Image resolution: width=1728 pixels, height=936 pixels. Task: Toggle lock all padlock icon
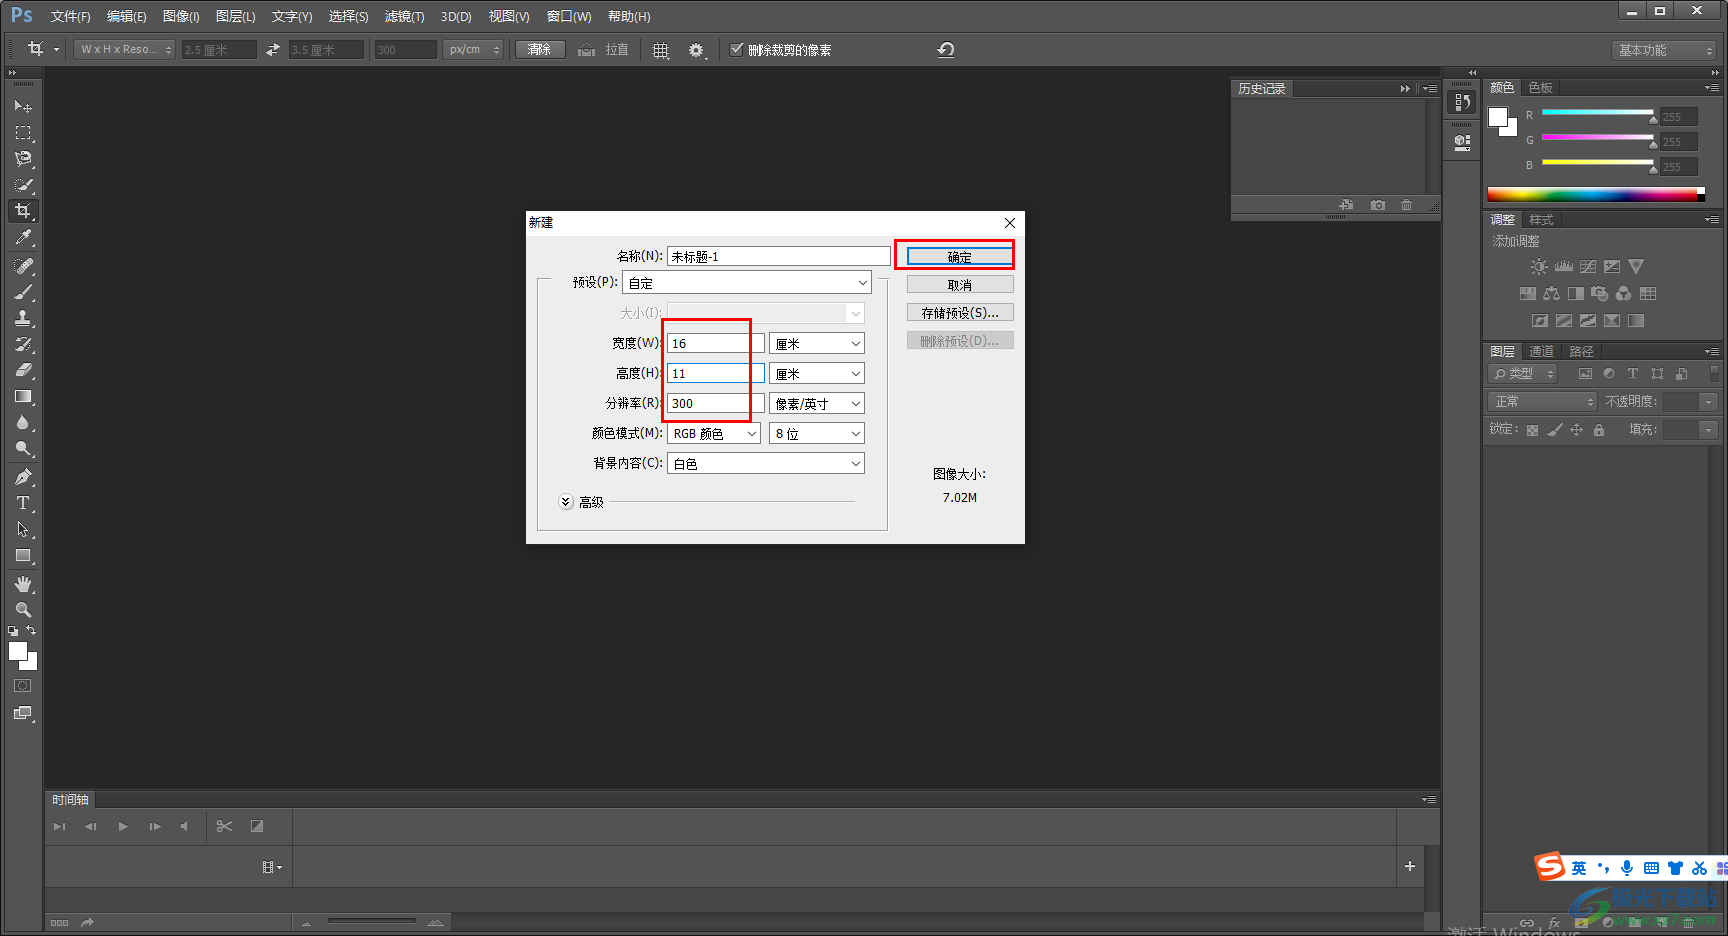[x=1598, y=430]
